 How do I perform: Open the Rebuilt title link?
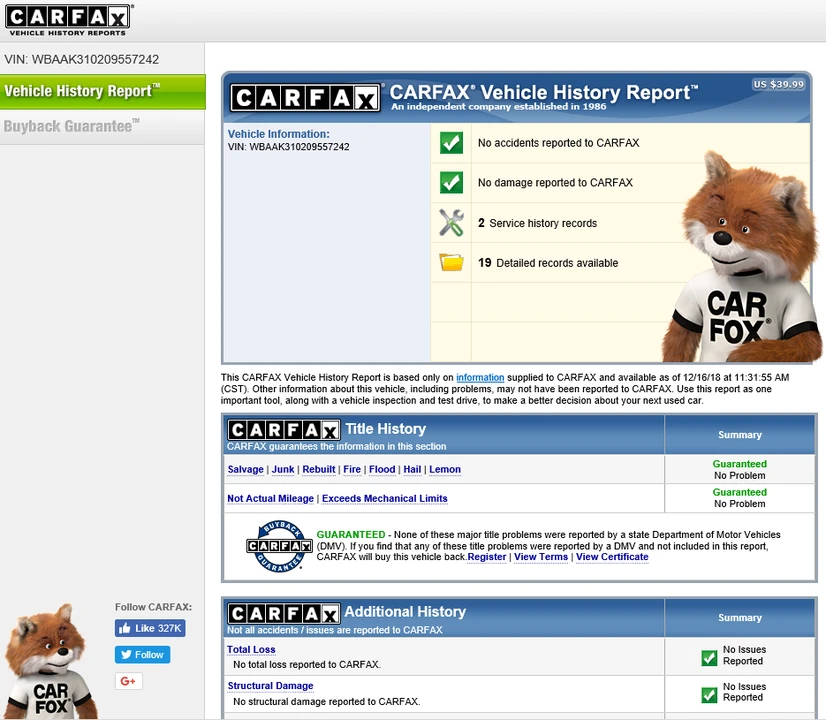pos(319,469)
